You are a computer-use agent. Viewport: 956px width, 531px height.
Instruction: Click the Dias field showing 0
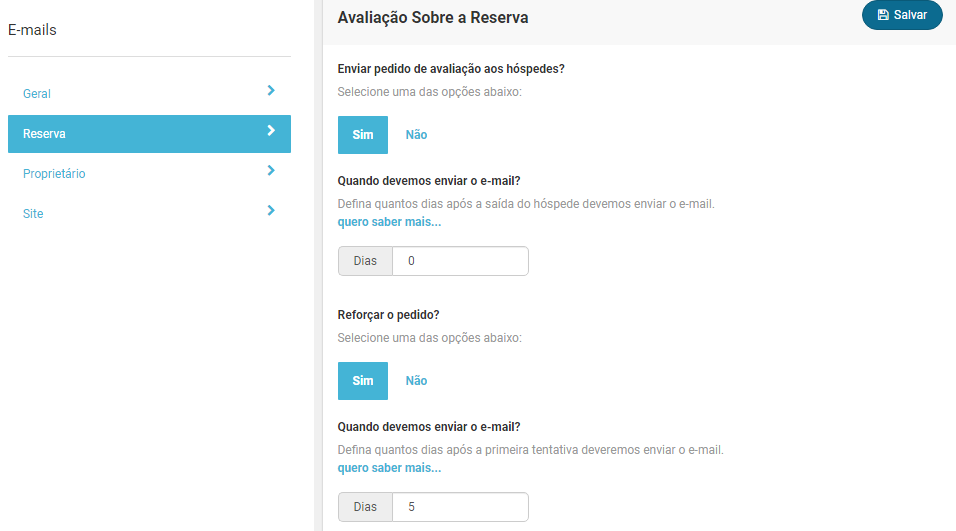[460, 261]
